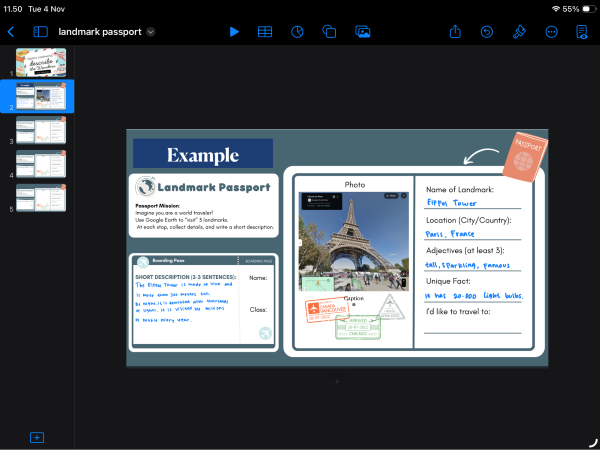
Task: Play the slideshow presentation
Action: click(234, 32)
